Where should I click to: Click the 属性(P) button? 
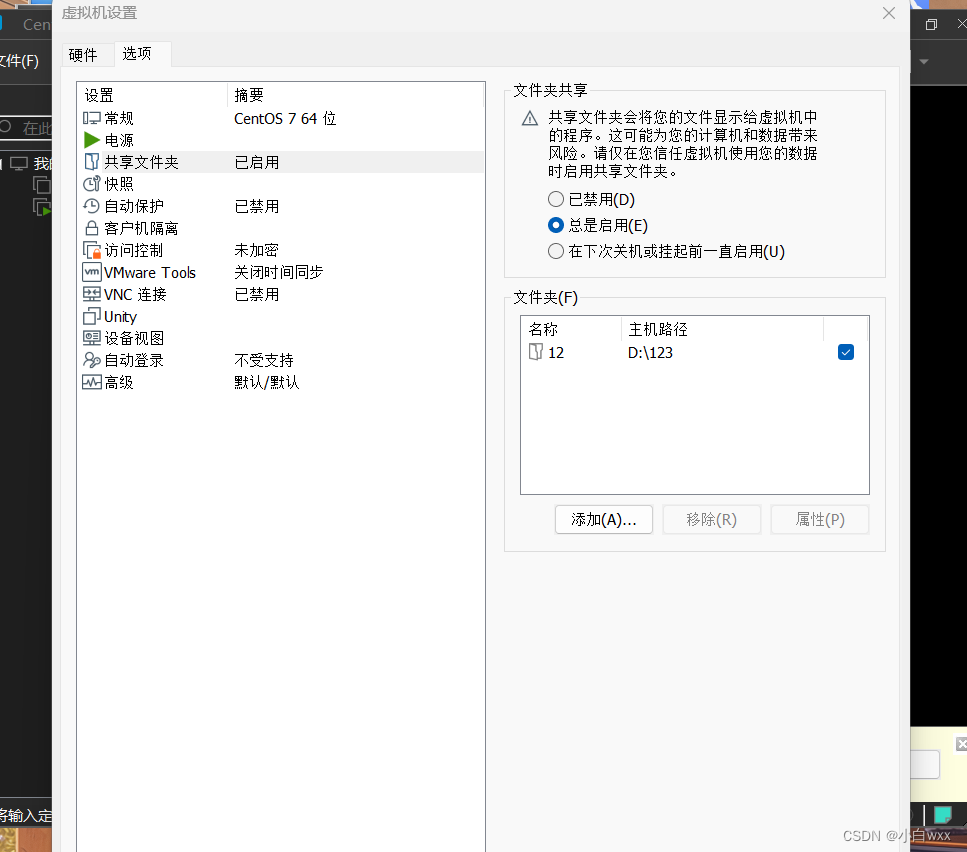click(819, 519)
